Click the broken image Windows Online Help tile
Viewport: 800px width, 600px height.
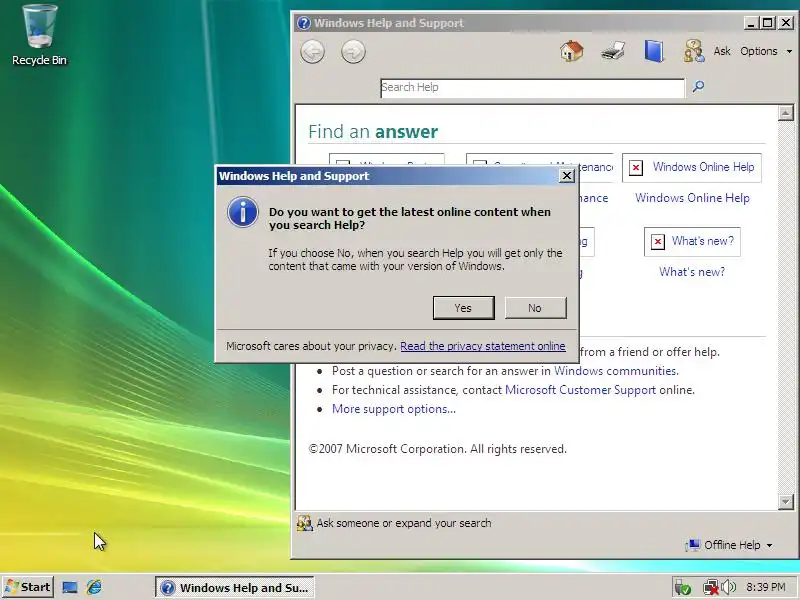tap(692, 167)
